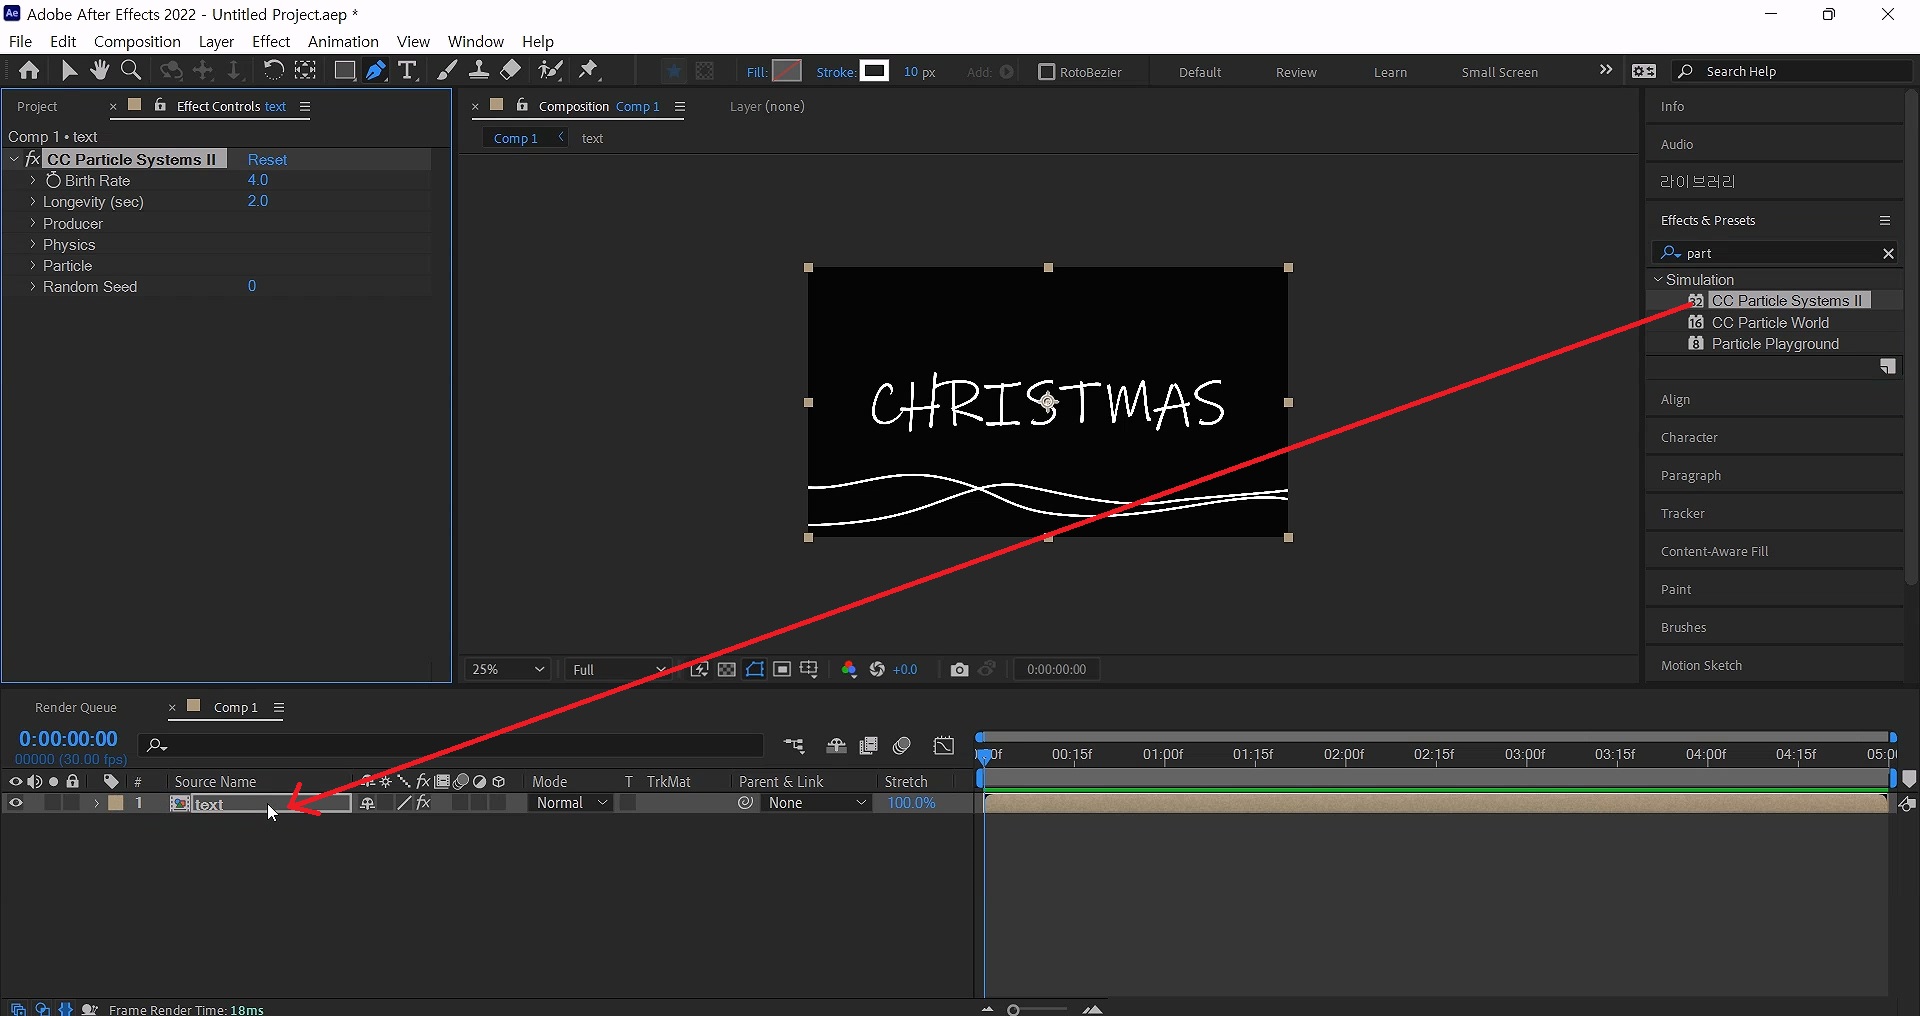Select the Rectangle shape tool

pyautogui.click(x=344, y=70)
